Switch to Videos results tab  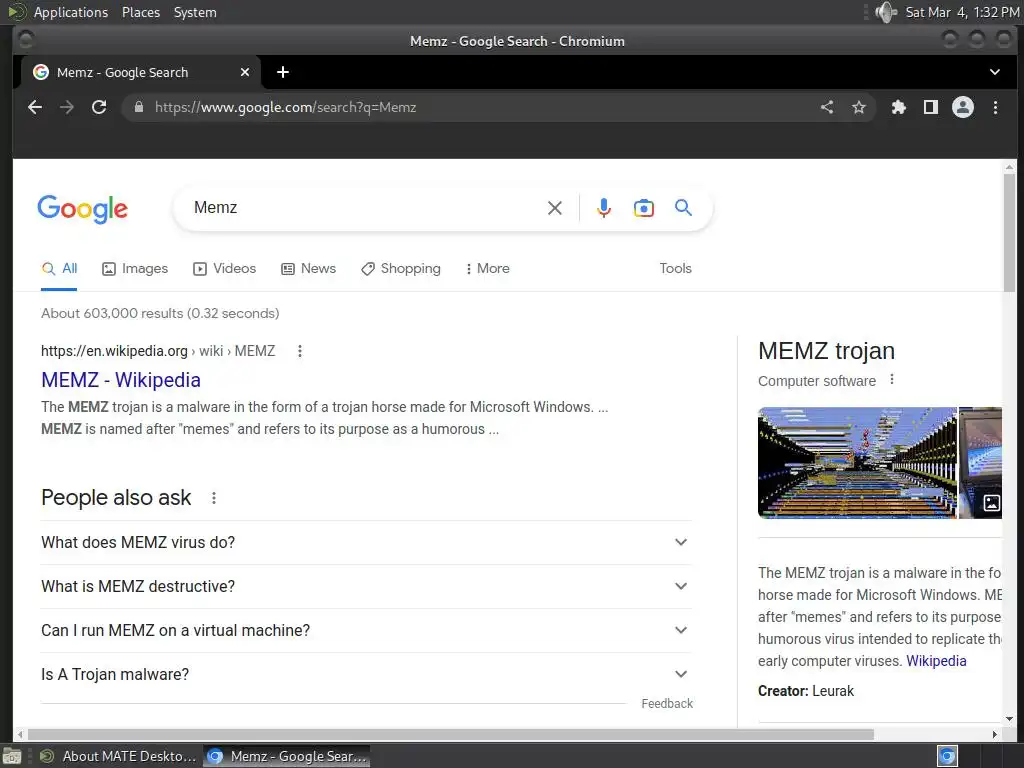coord(225,268)
